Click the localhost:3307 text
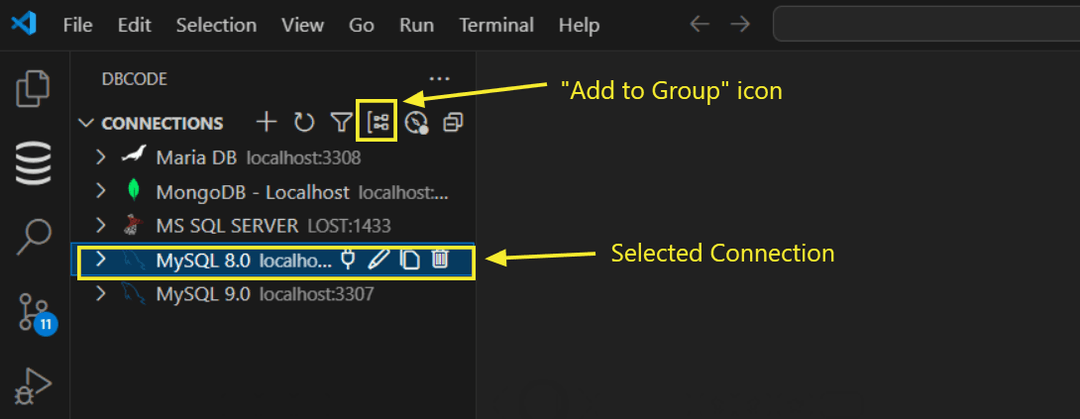The height and width of the screenshot is (419, 1080). [316, 294]
